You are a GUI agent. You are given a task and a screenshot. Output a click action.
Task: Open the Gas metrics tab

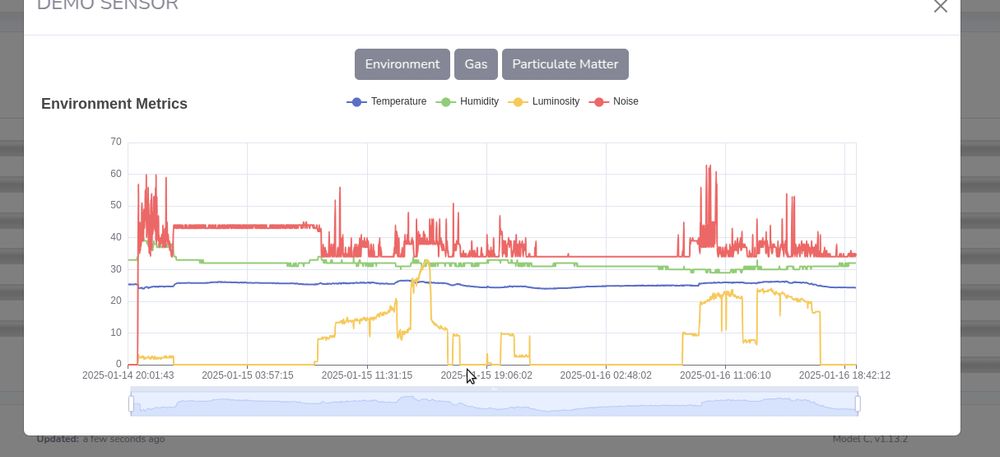(x=476, y=64)
